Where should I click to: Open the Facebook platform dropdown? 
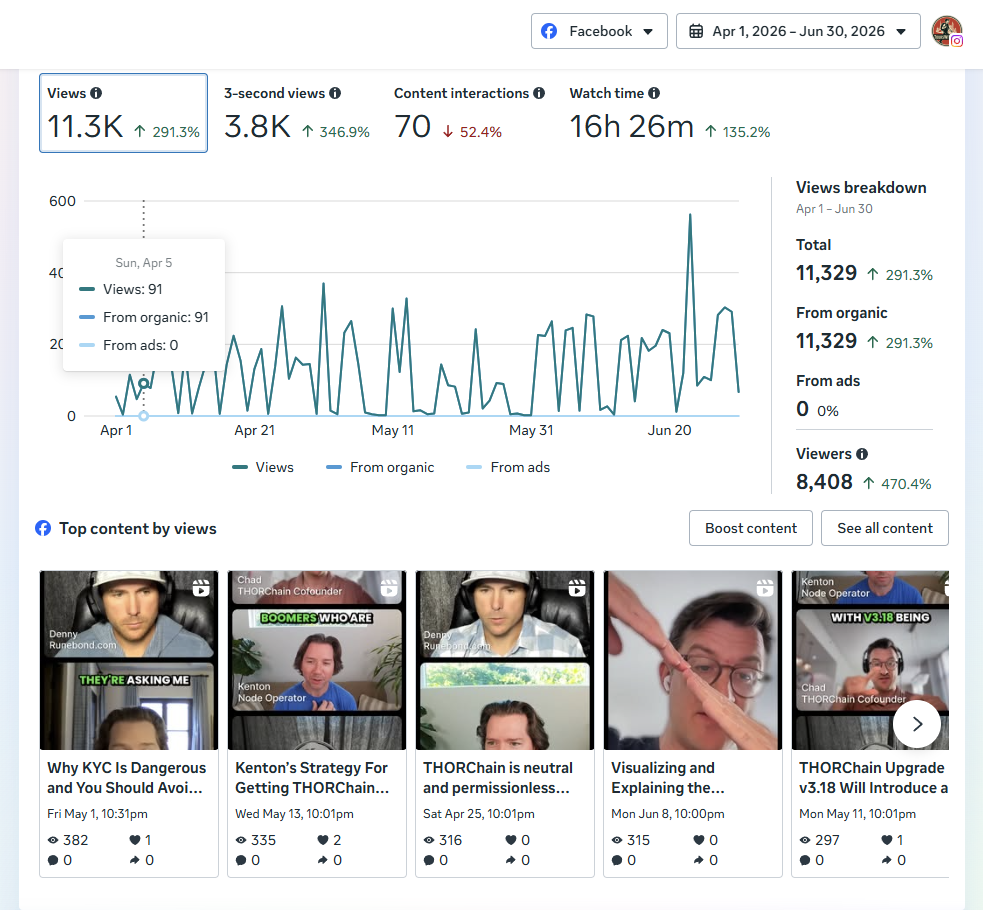coord(599,31)
